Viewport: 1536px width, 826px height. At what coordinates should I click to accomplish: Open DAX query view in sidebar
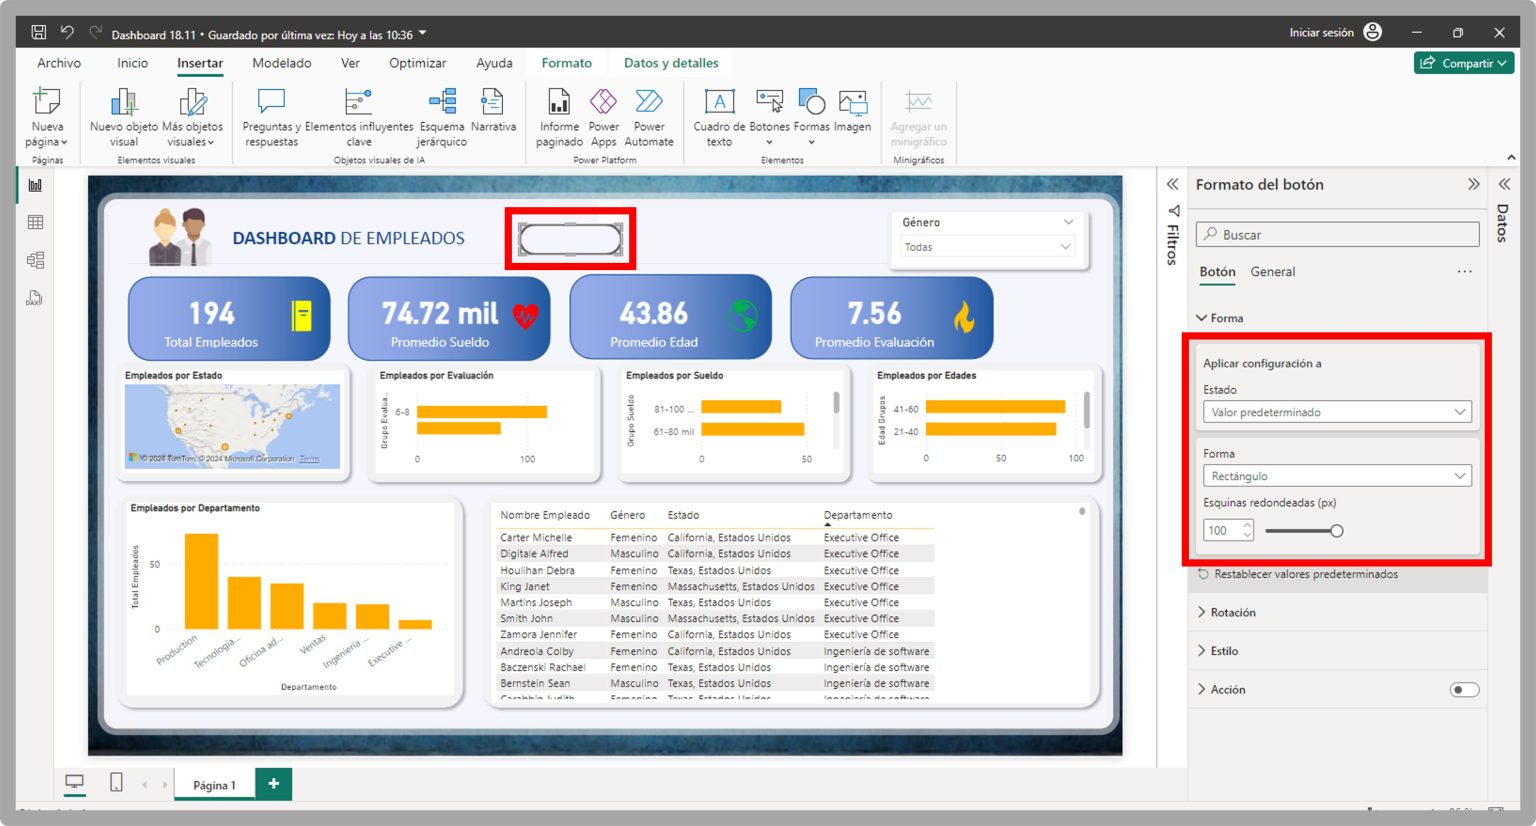(35, 298)
